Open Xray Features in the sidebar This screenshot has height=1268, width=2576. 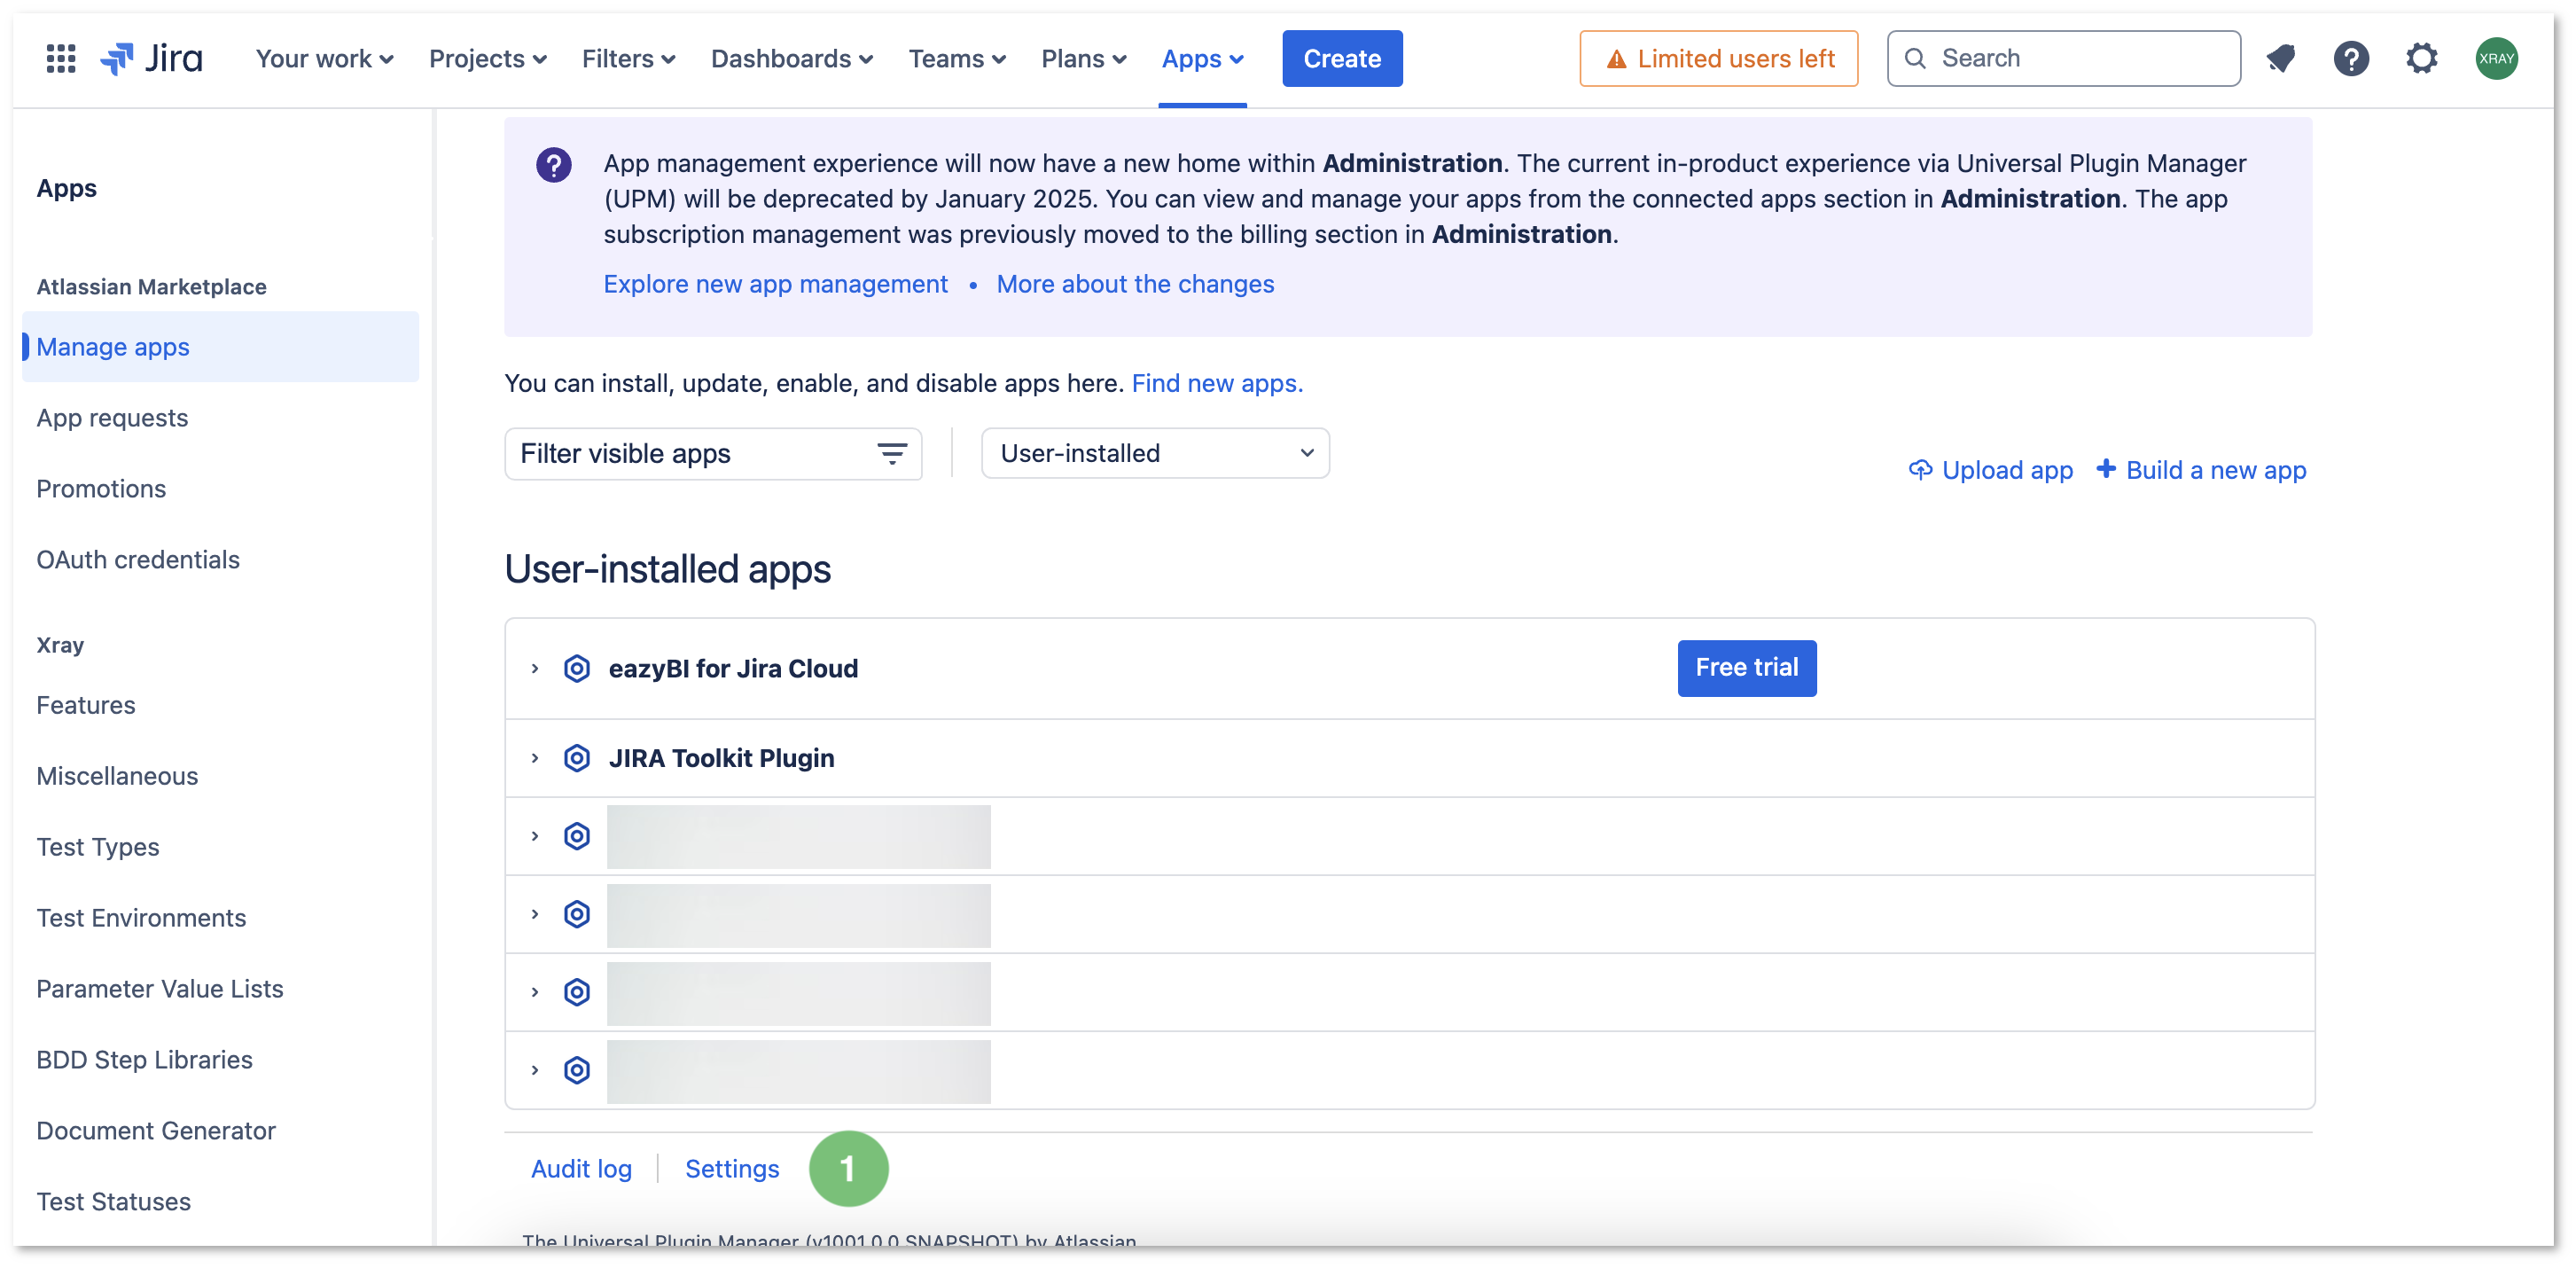tap(86, 705)
